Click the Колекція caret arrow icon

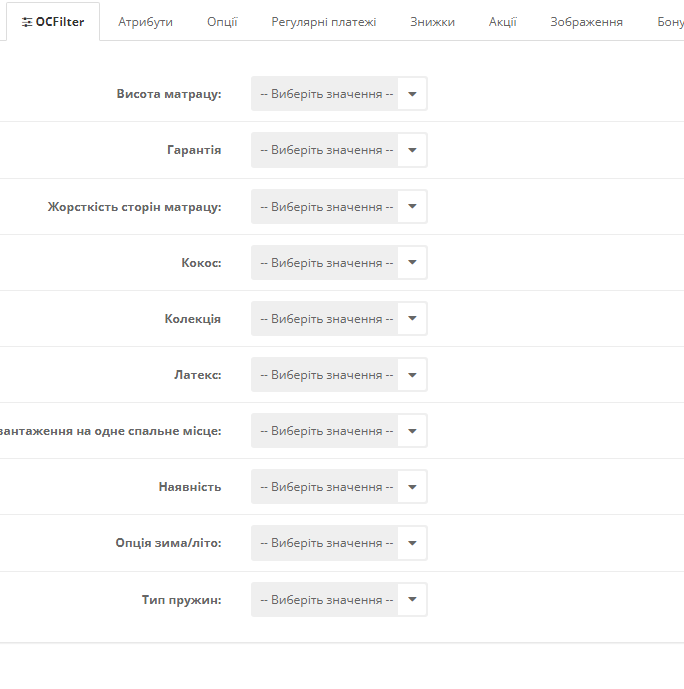click(412, 319)
